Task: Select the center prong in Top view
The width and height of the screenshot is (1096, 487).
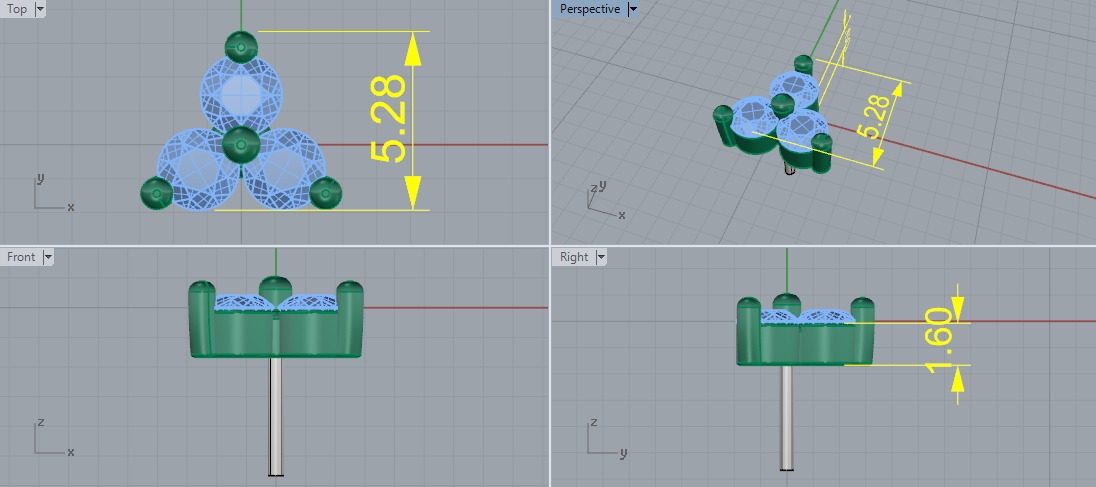Action: (241, 145)
